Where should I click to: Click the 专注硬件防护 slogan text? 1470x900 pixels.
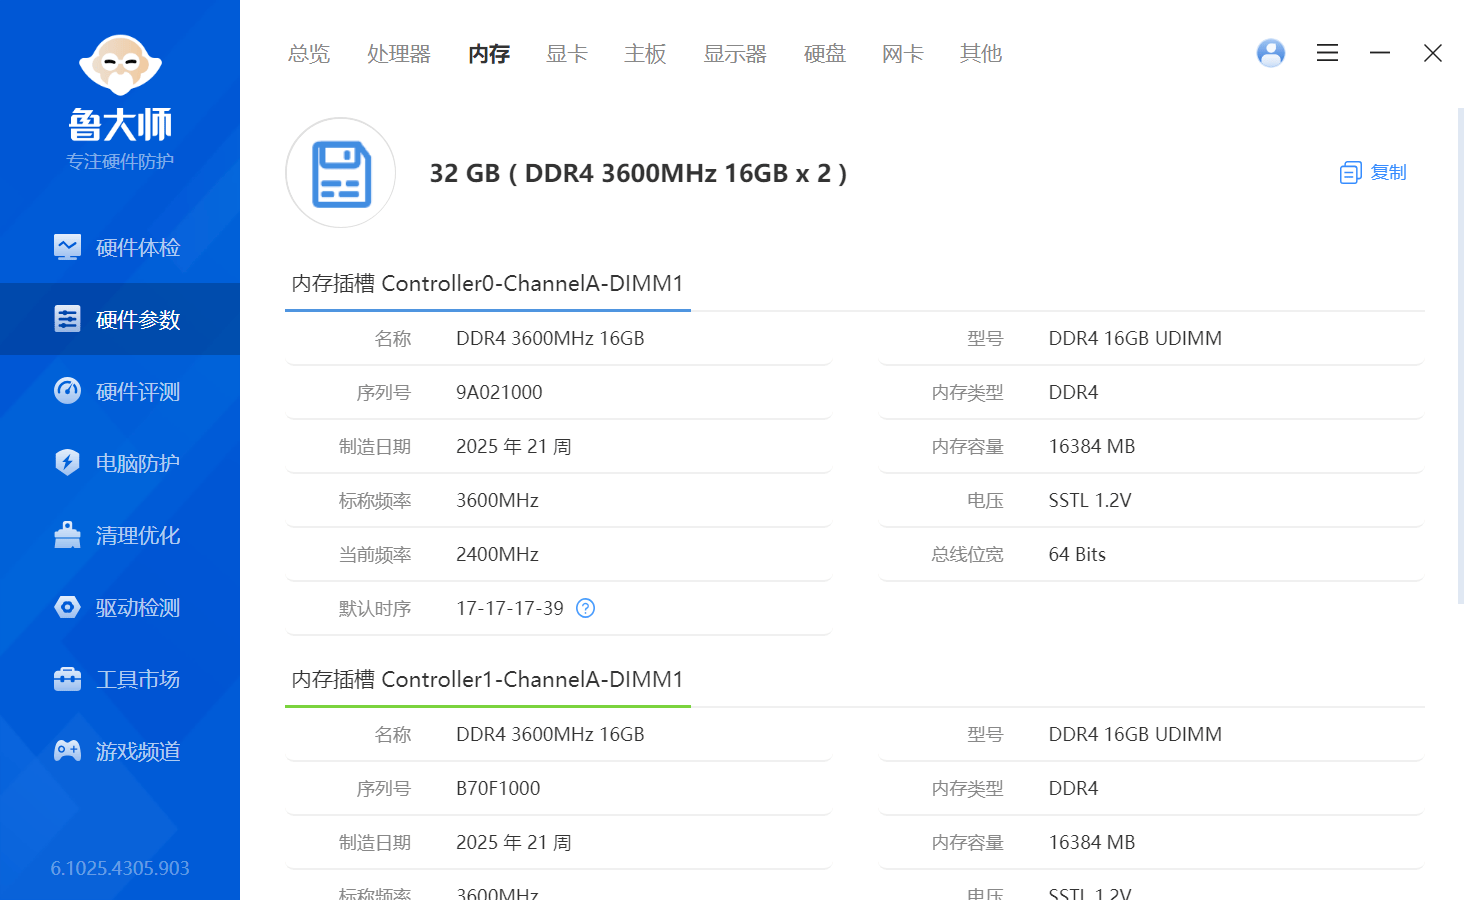coord(120,162)
